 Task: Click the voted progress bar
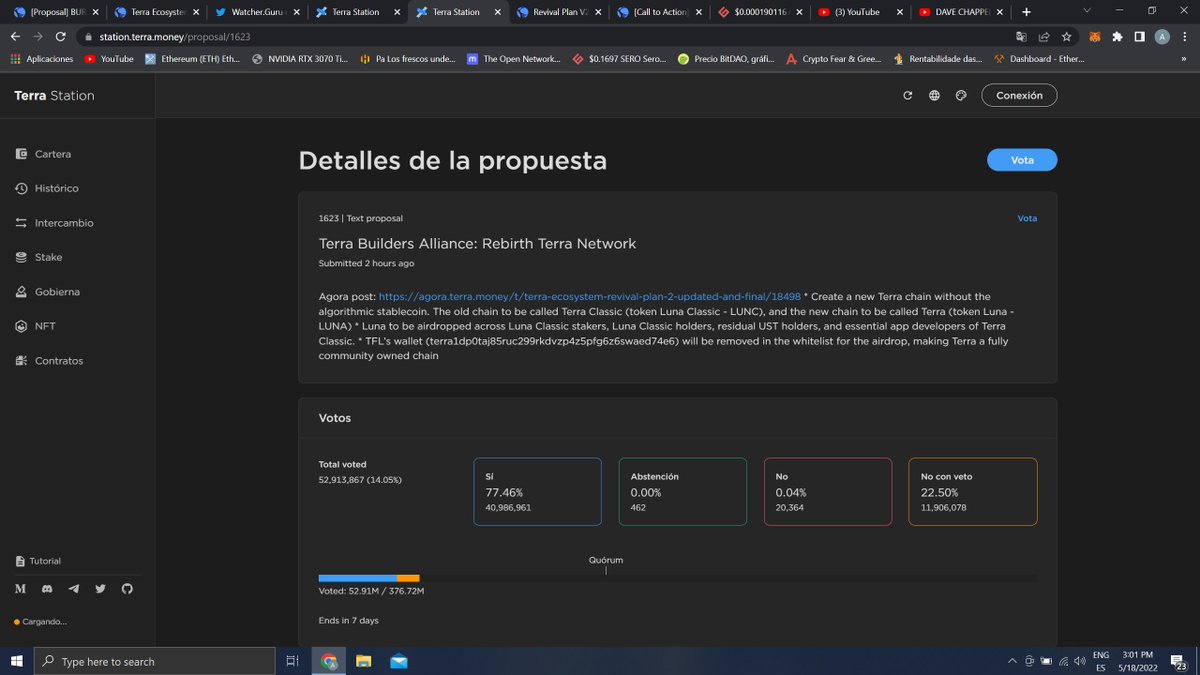tap(677, 578)
